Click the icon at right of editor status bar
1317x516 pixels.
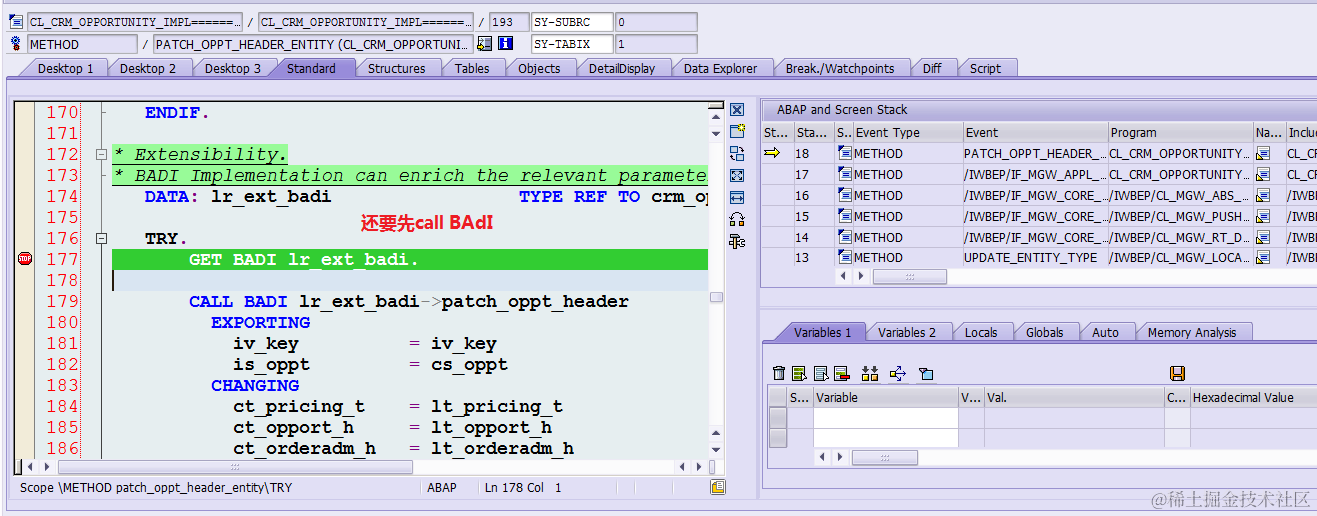click(718, 487)
